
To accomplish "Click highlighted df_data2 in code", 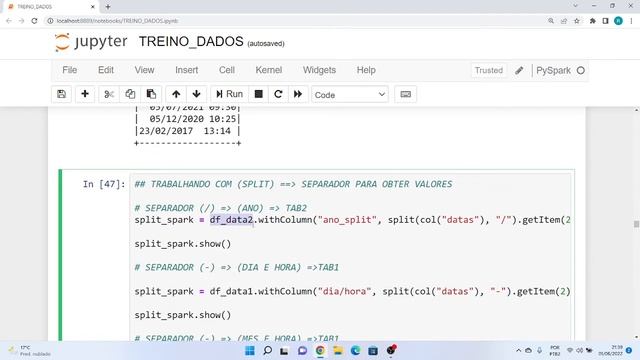I will pyautogui.click(x=231, y=220).
